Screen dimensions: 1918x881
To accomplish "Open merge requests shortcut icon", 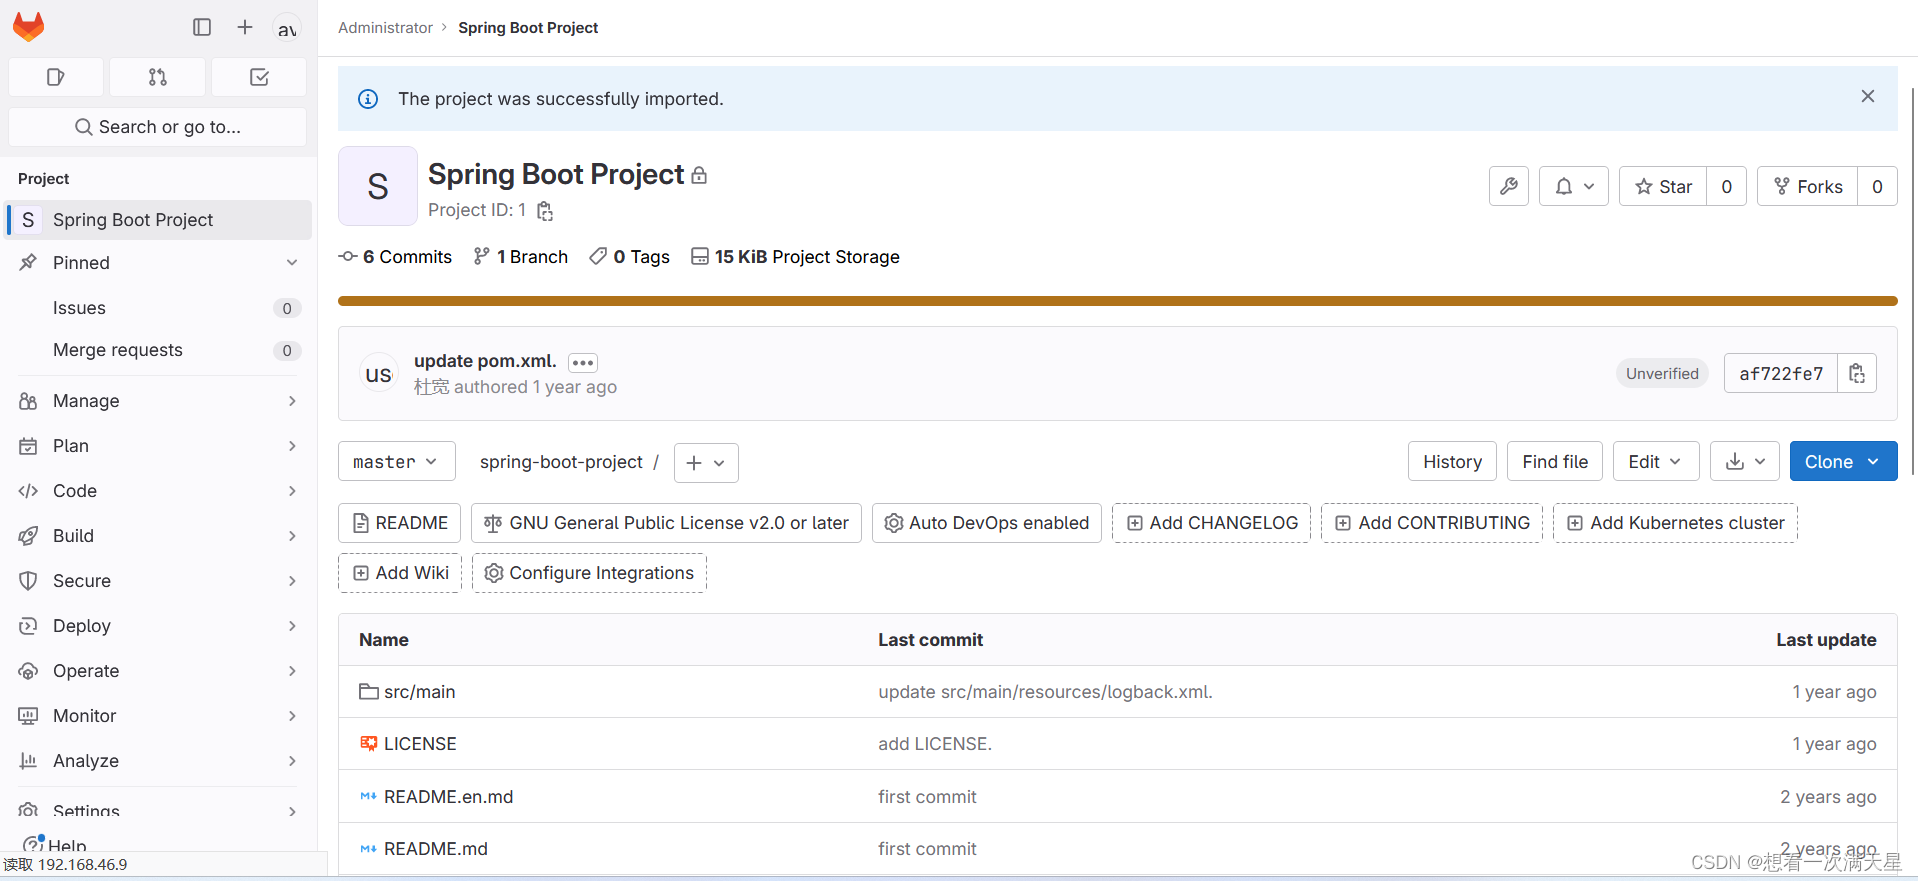I will pos(158,77).
